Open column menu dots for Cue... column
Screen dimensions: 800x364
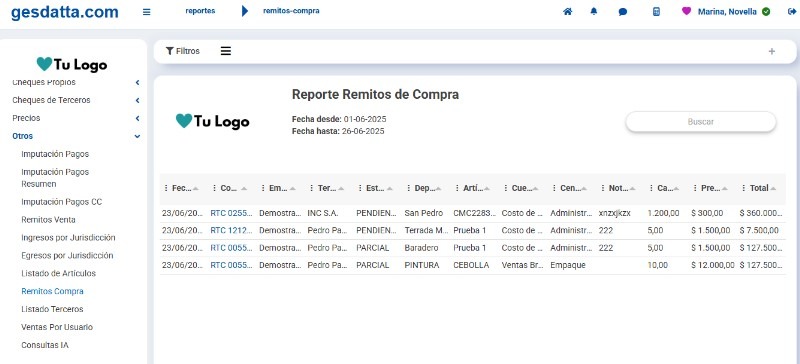(x=506, y=188)
